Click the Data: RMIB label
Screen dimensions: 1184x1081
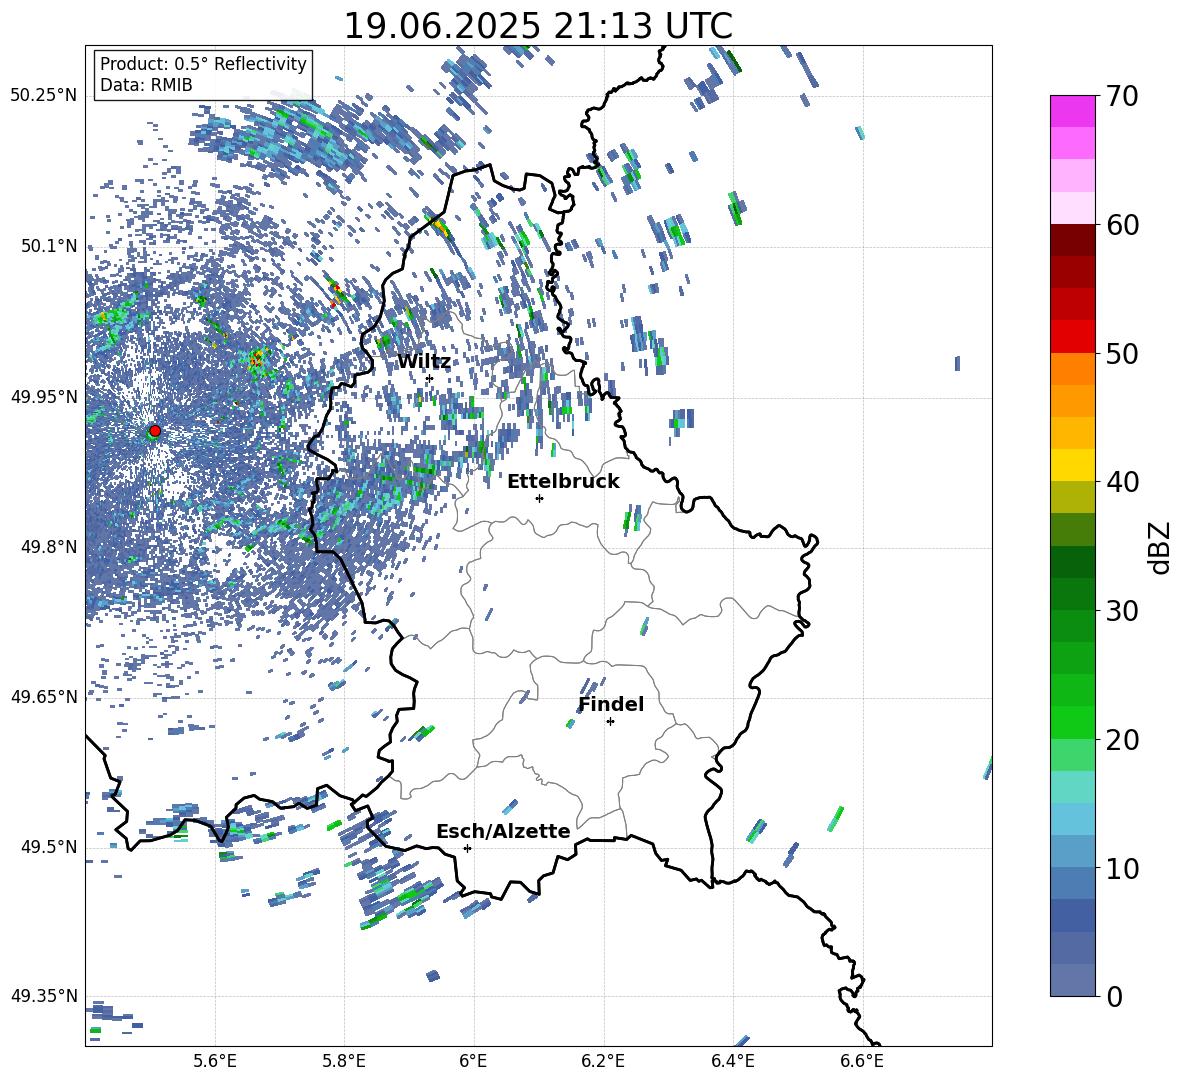[x=146, y=85]
